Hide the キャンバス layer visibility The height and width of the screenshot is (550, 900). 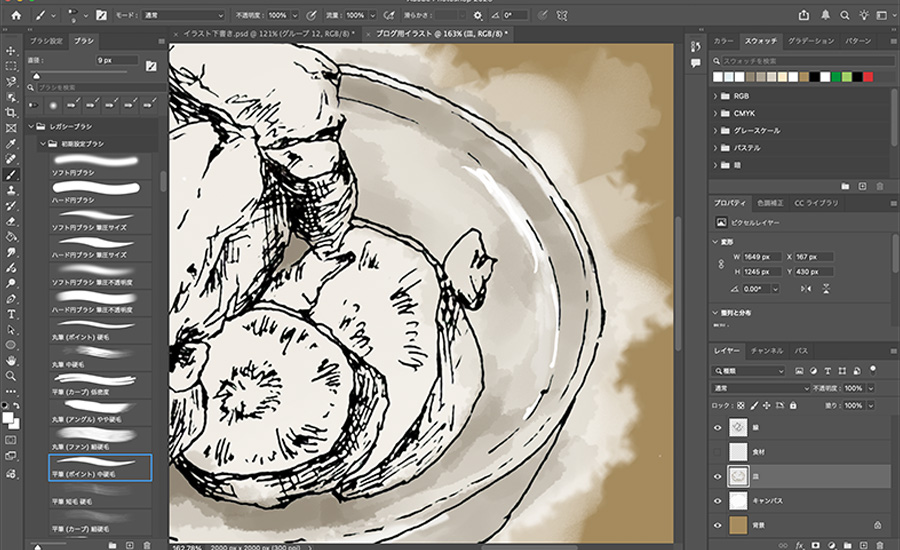click(717, 500)
